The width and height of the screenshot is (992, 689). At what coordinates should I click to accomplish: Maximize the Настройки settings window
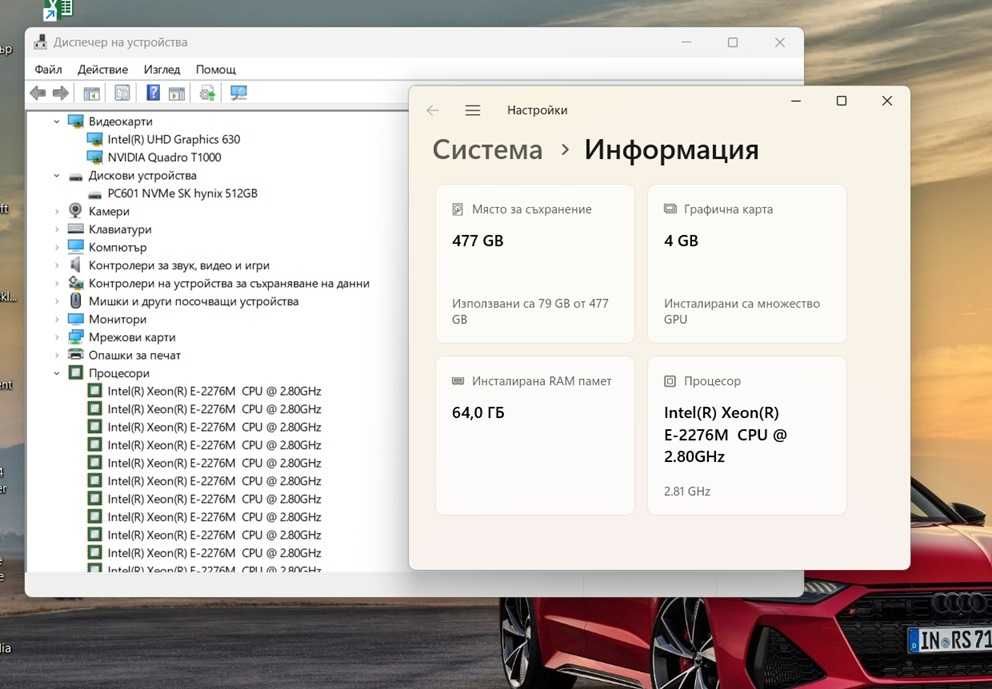(841, 101)
